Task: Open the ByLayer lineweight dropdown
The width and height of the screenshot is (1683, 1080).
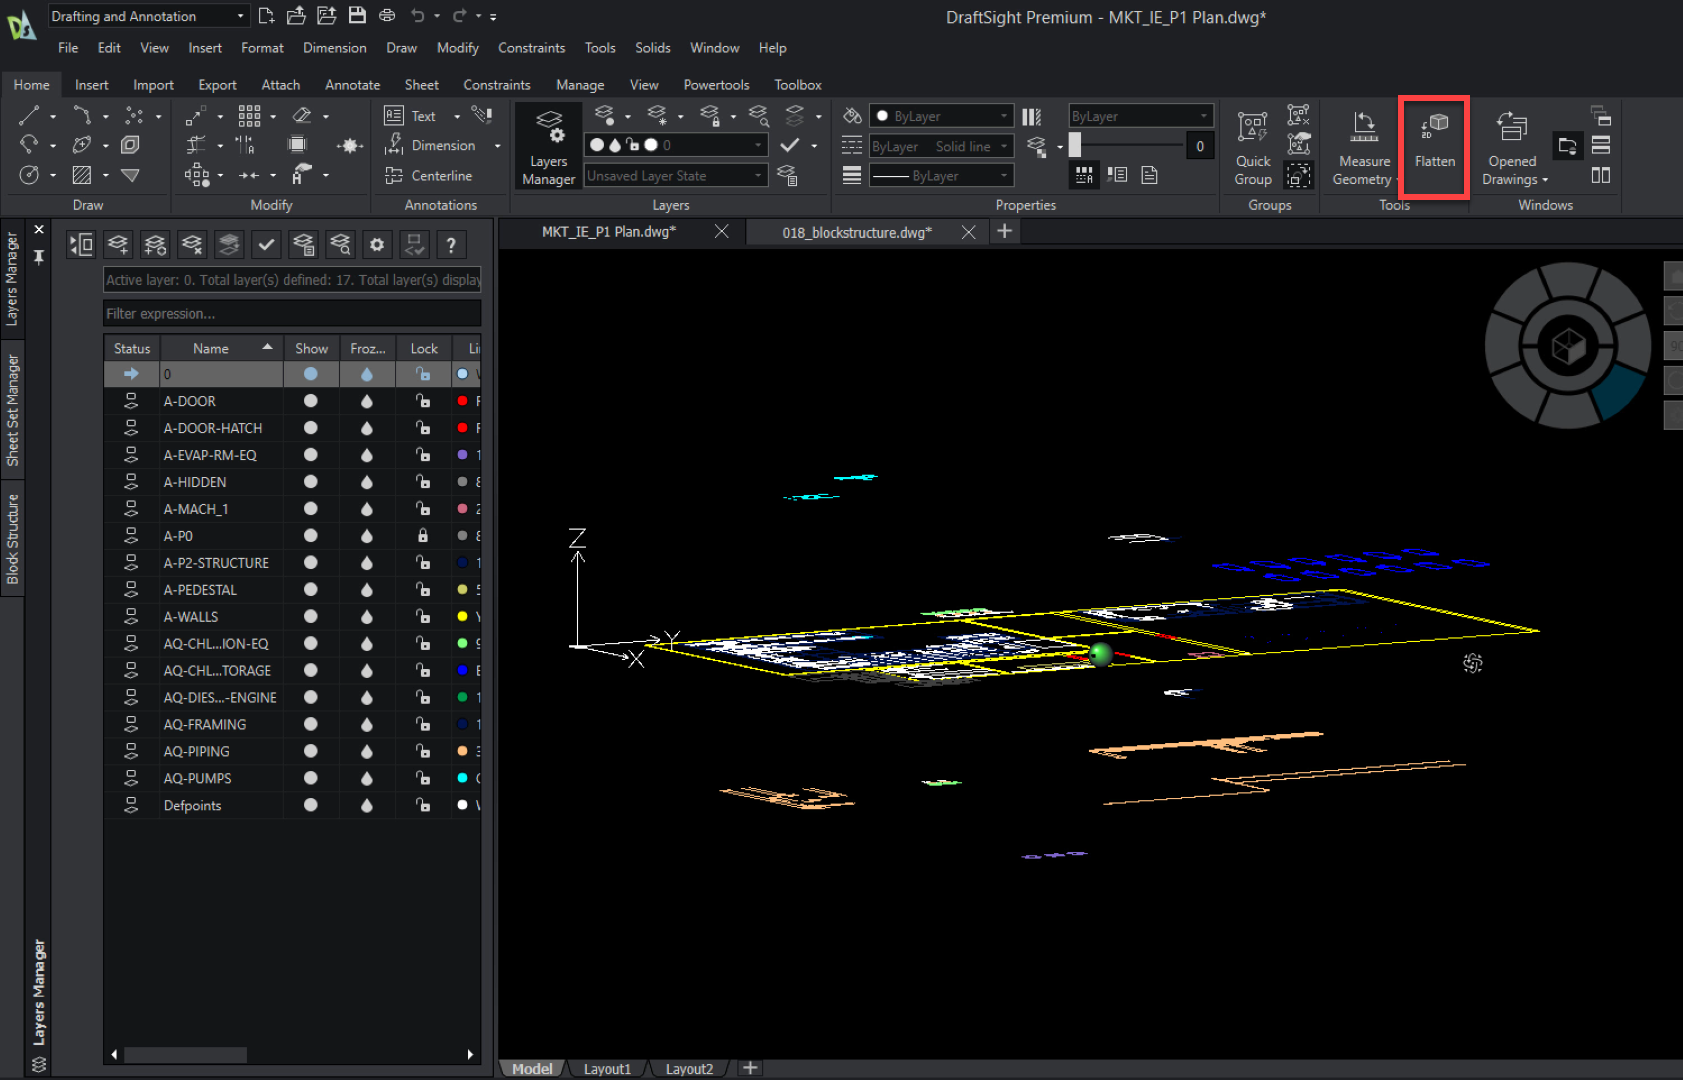Action: [x=941, y=176]
